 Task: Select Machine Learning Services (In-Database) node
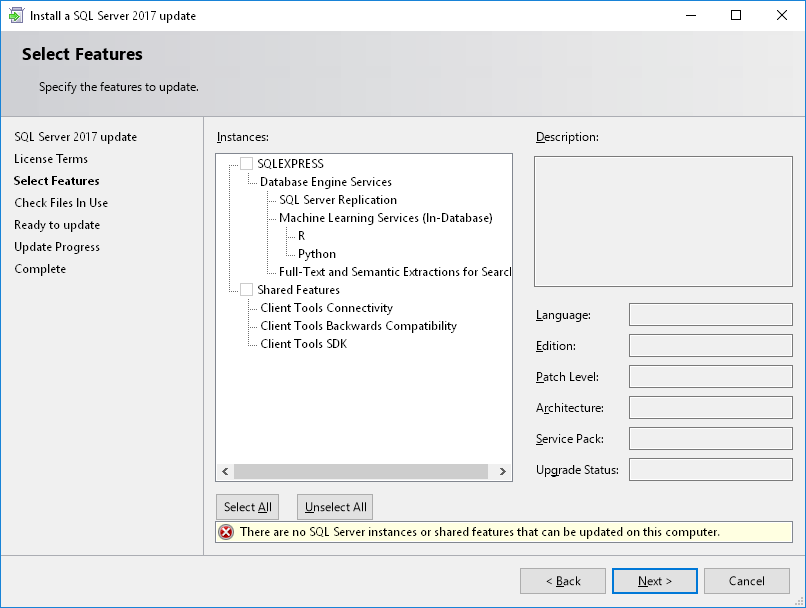(x=385, y=218)
